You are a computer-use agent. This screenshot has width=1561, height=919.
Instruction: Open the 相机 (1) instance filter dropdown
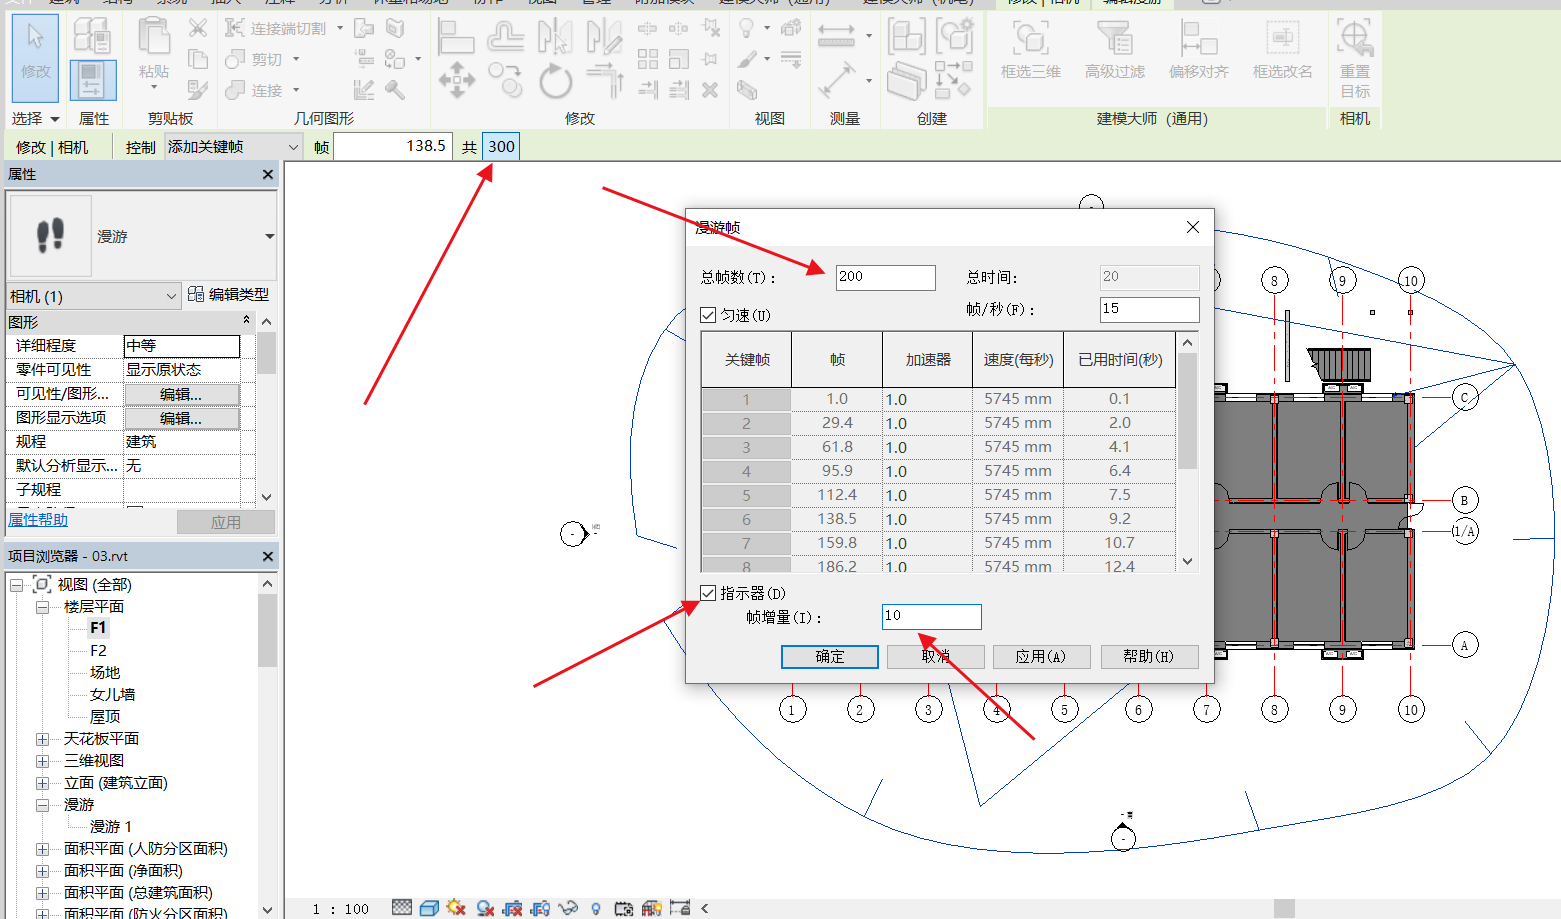pos(171,296)
